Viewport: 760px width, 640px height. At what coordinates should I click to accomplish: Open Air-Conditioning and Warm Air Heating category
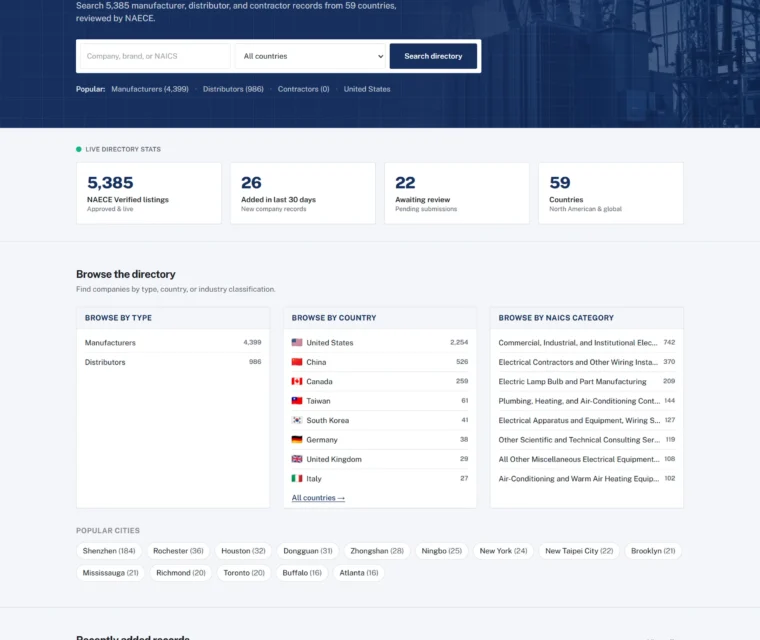(x=587, y=478)
